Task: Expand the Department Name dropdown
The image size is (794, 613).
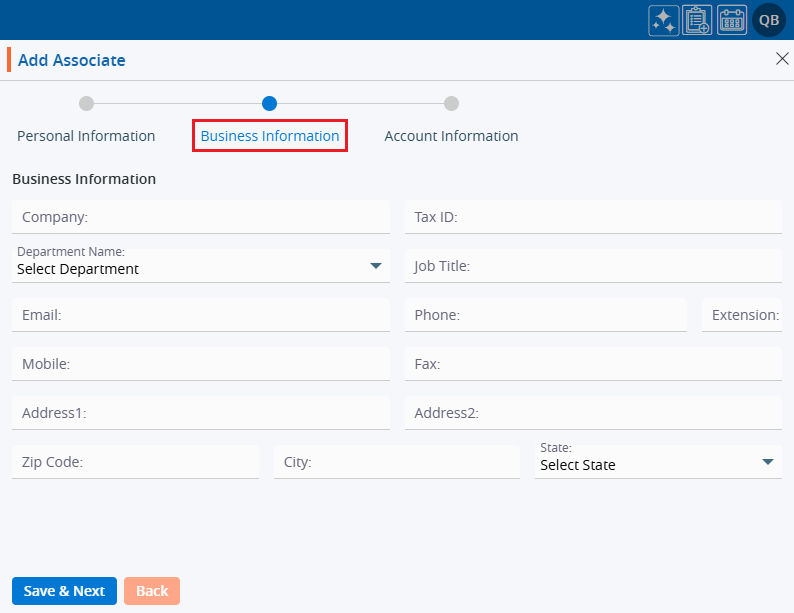Action: 200,266
